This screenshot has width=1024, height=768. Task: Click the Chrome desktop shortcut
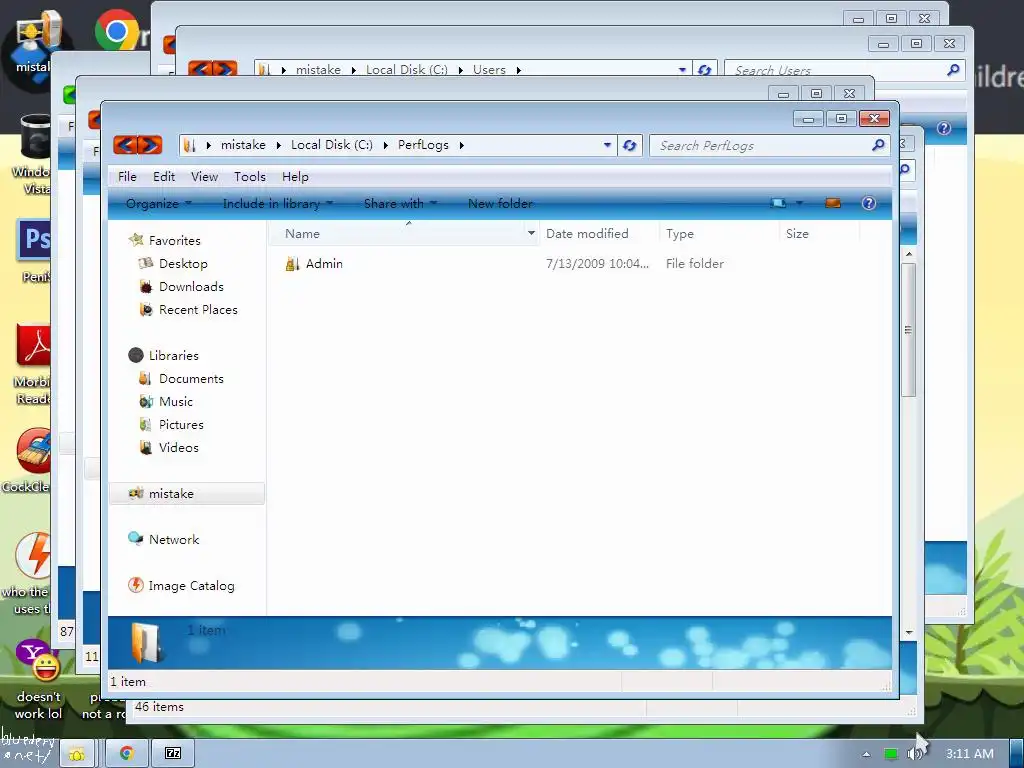pos(117,29)
